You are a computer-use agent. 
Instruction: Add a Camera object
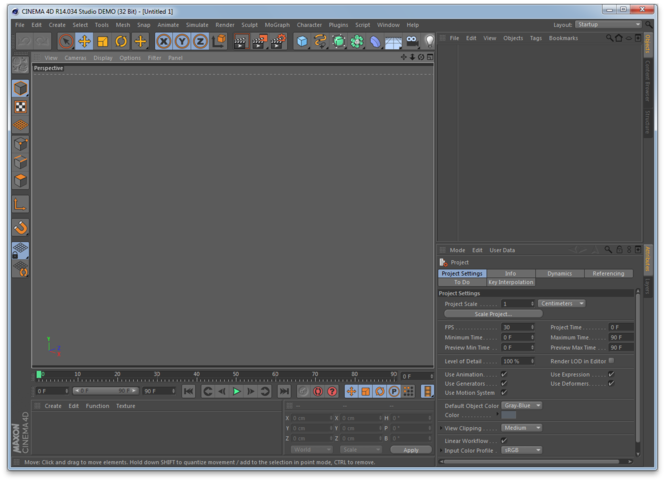coord(412,41)
